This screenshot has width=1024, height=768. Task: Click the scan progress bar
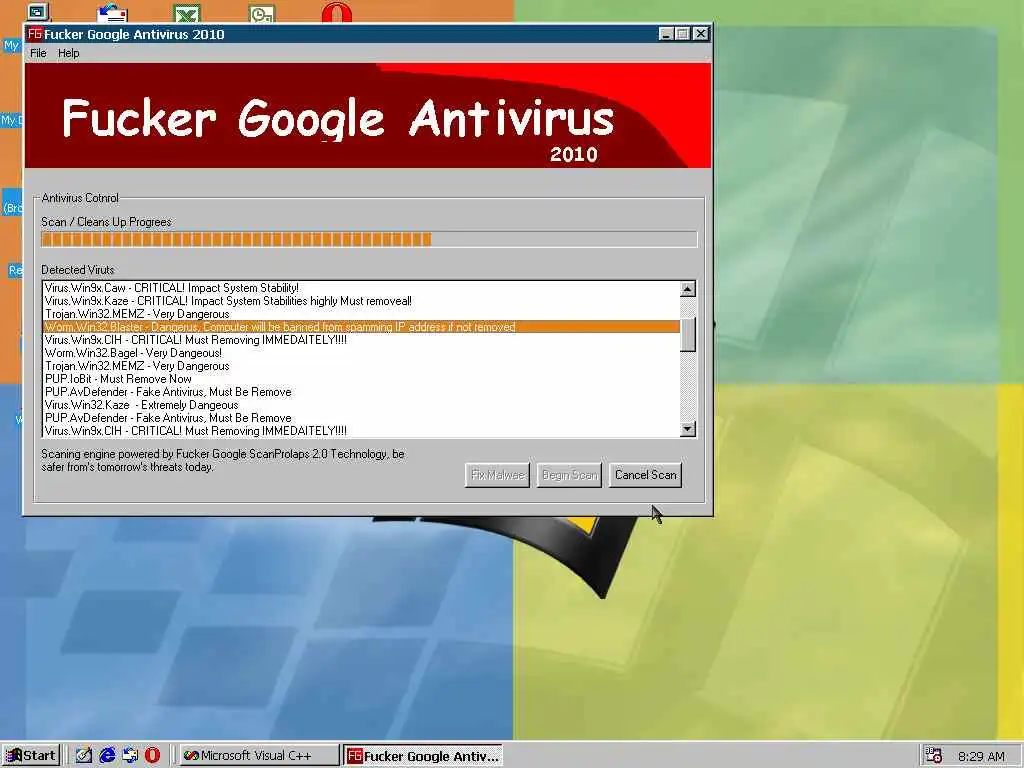pyautogui.click(x=369, y=239)
